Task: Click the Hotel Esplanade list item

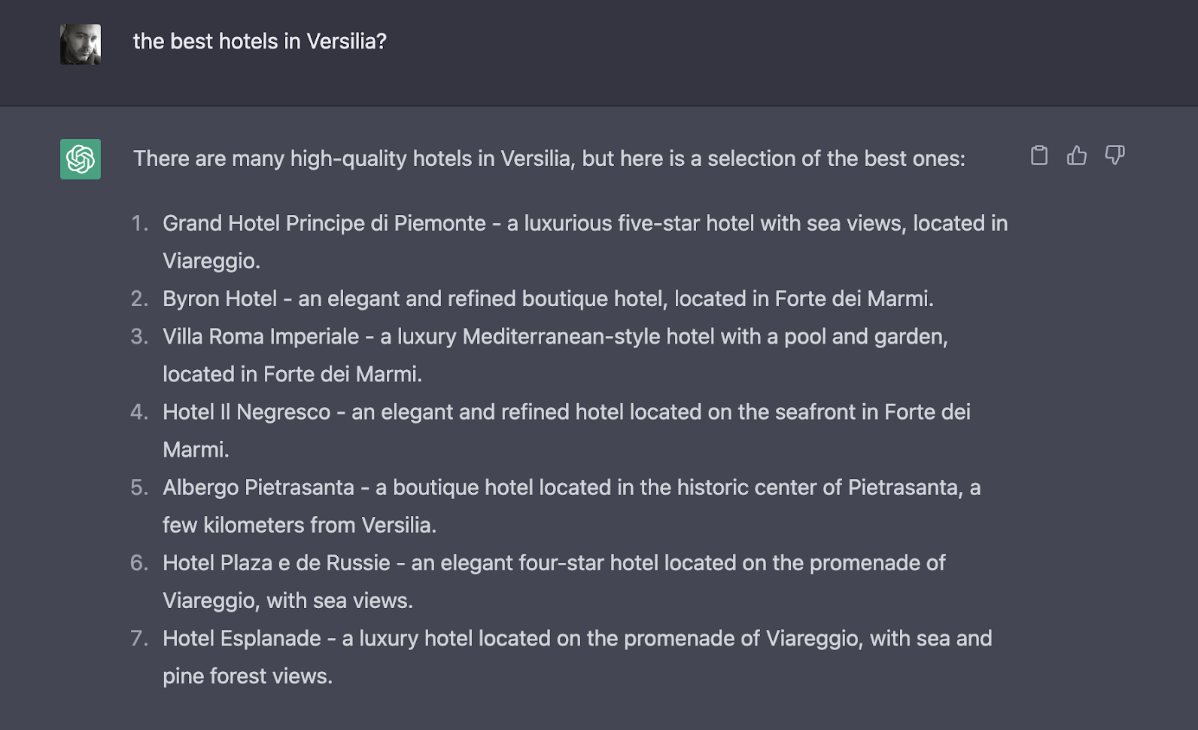Action: point(577,657)
